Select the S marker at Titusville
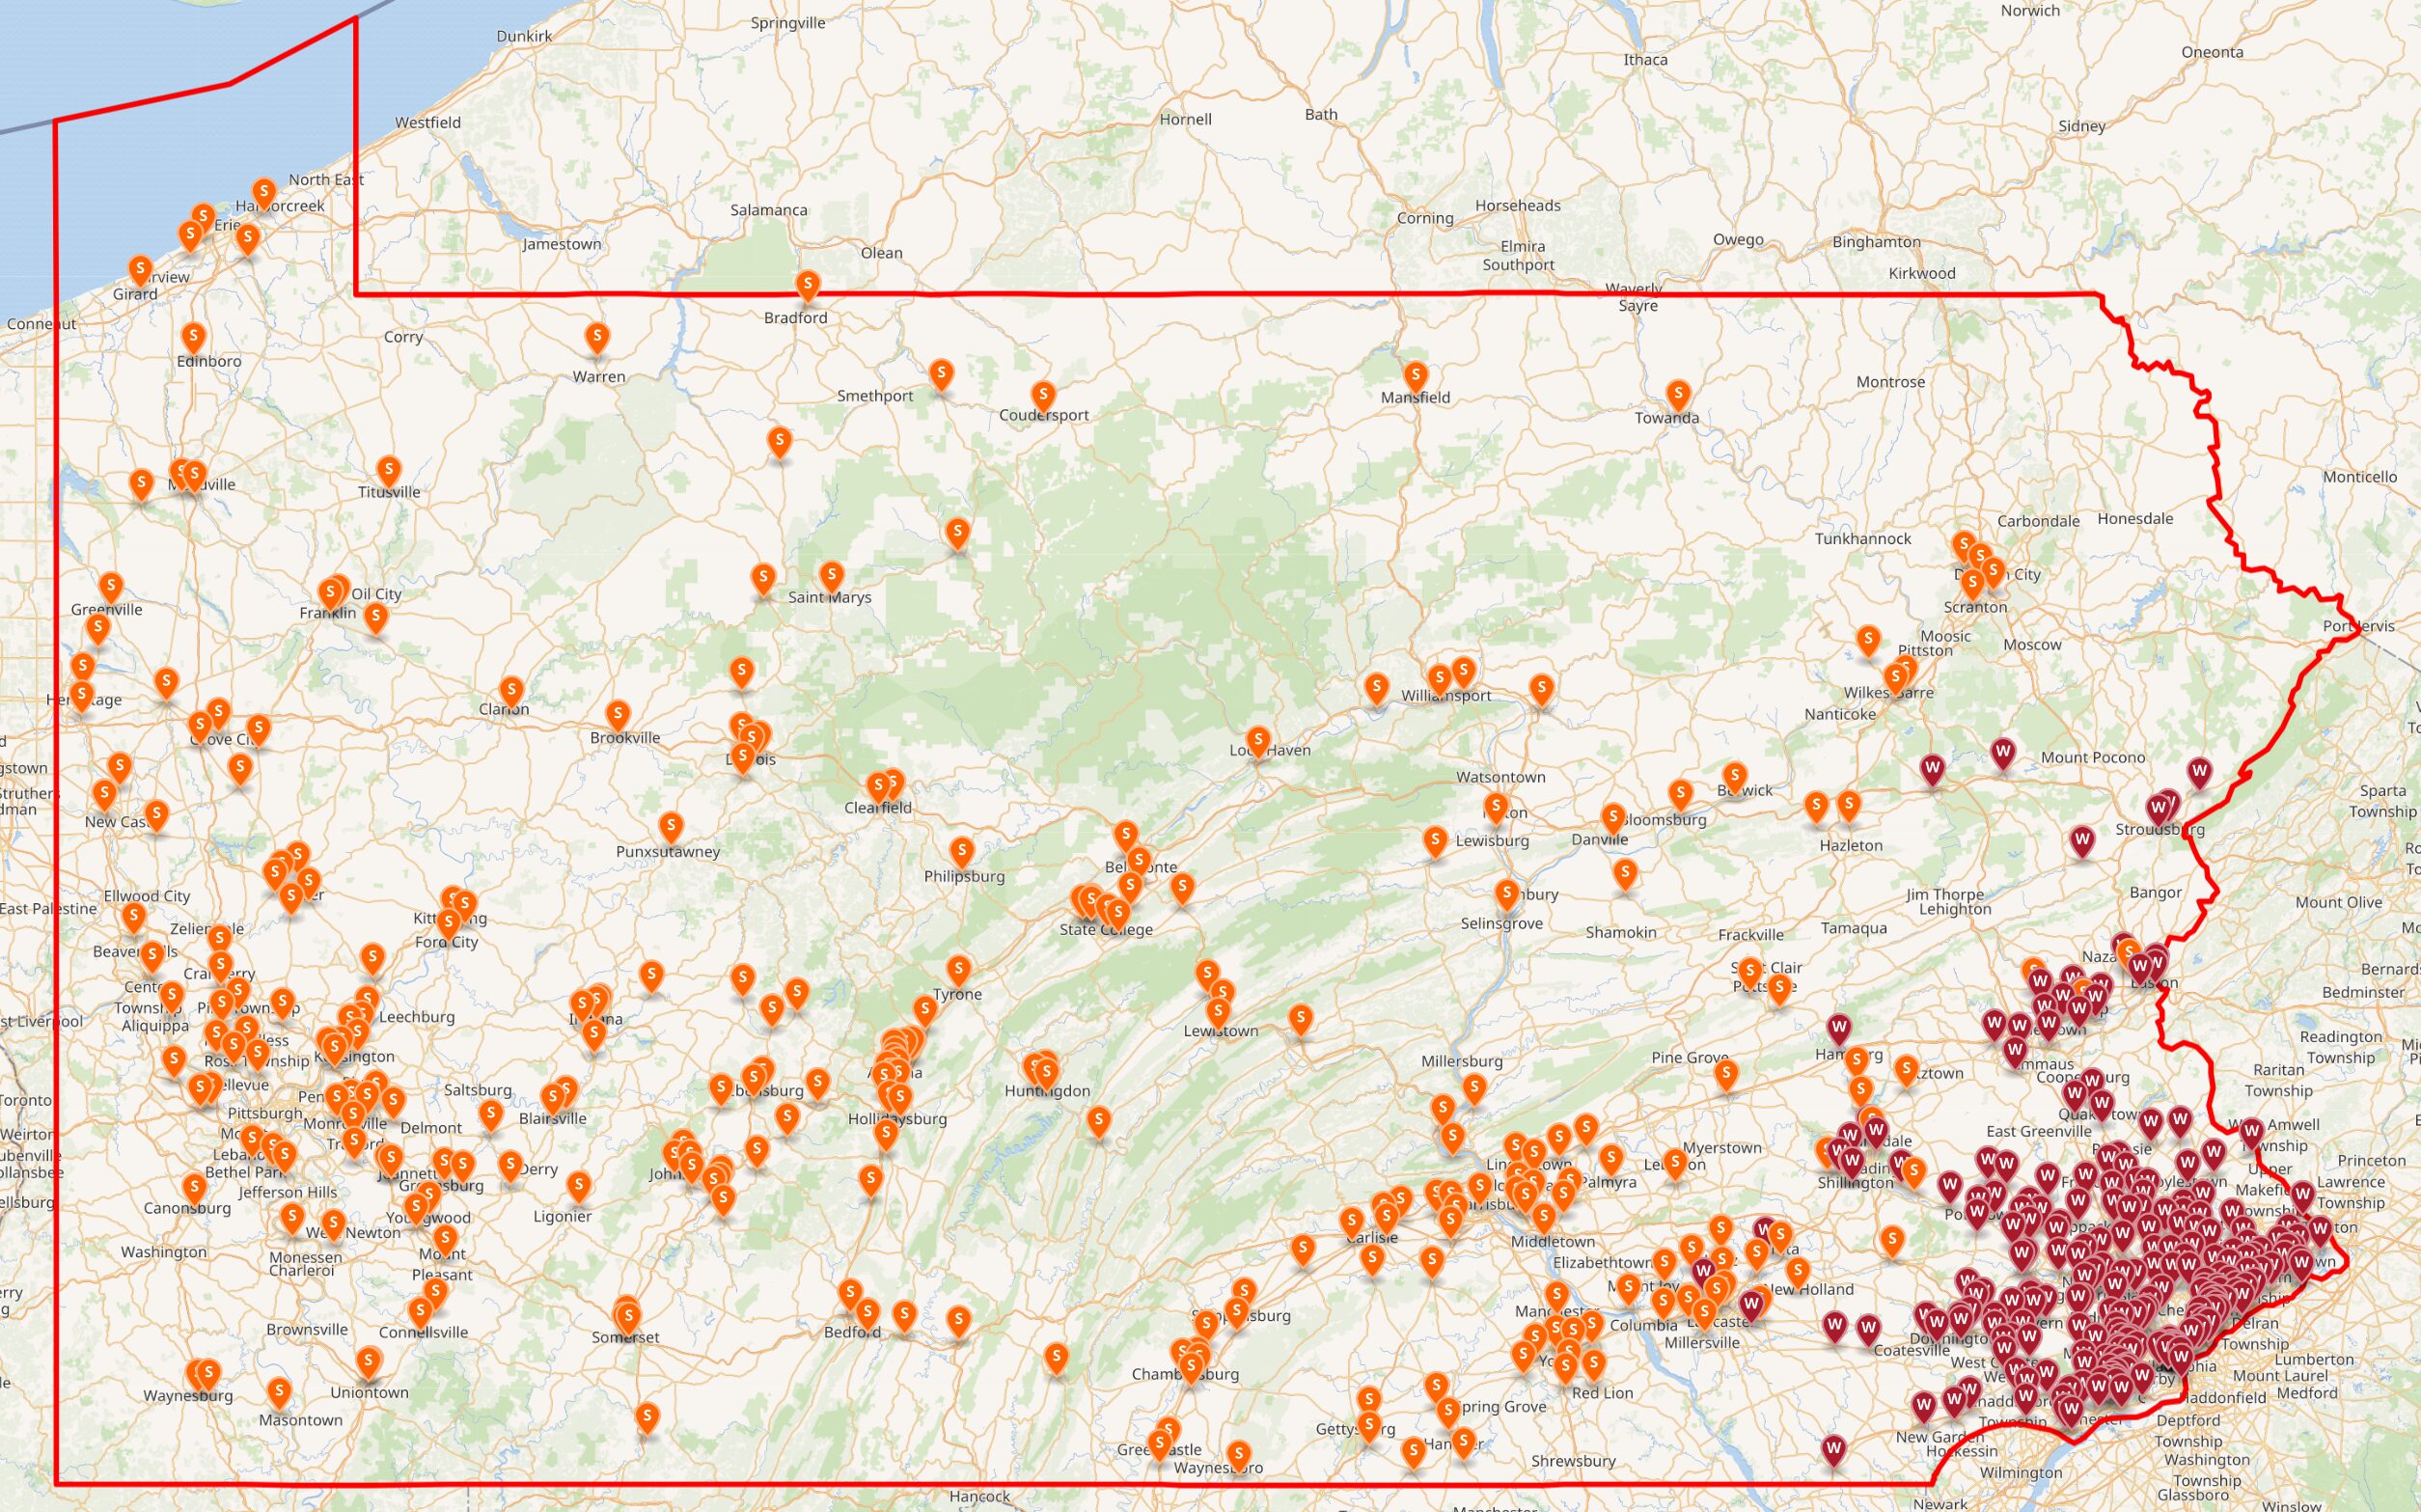 pos(389,470)
